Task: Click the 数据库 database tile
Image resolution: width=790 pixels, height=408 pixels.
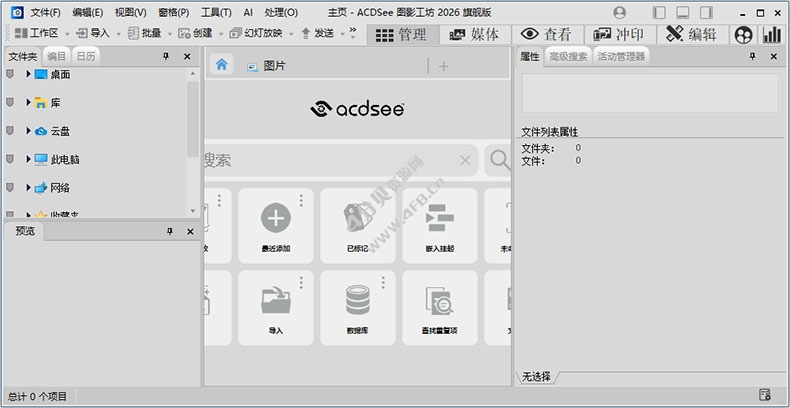Action: (x=358, y=306)
